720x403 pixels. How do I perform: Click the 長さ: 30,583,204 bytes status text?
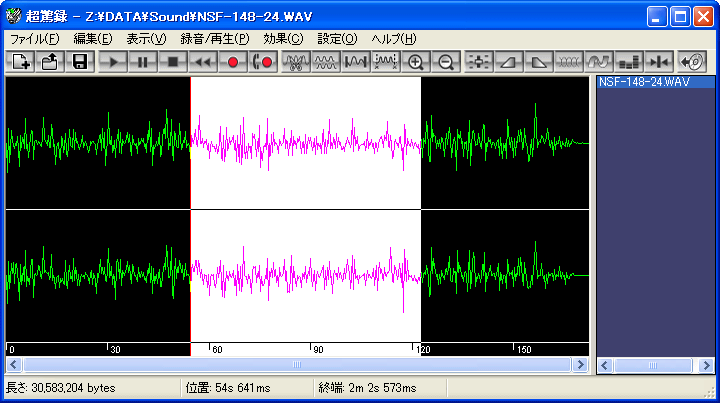61,388
